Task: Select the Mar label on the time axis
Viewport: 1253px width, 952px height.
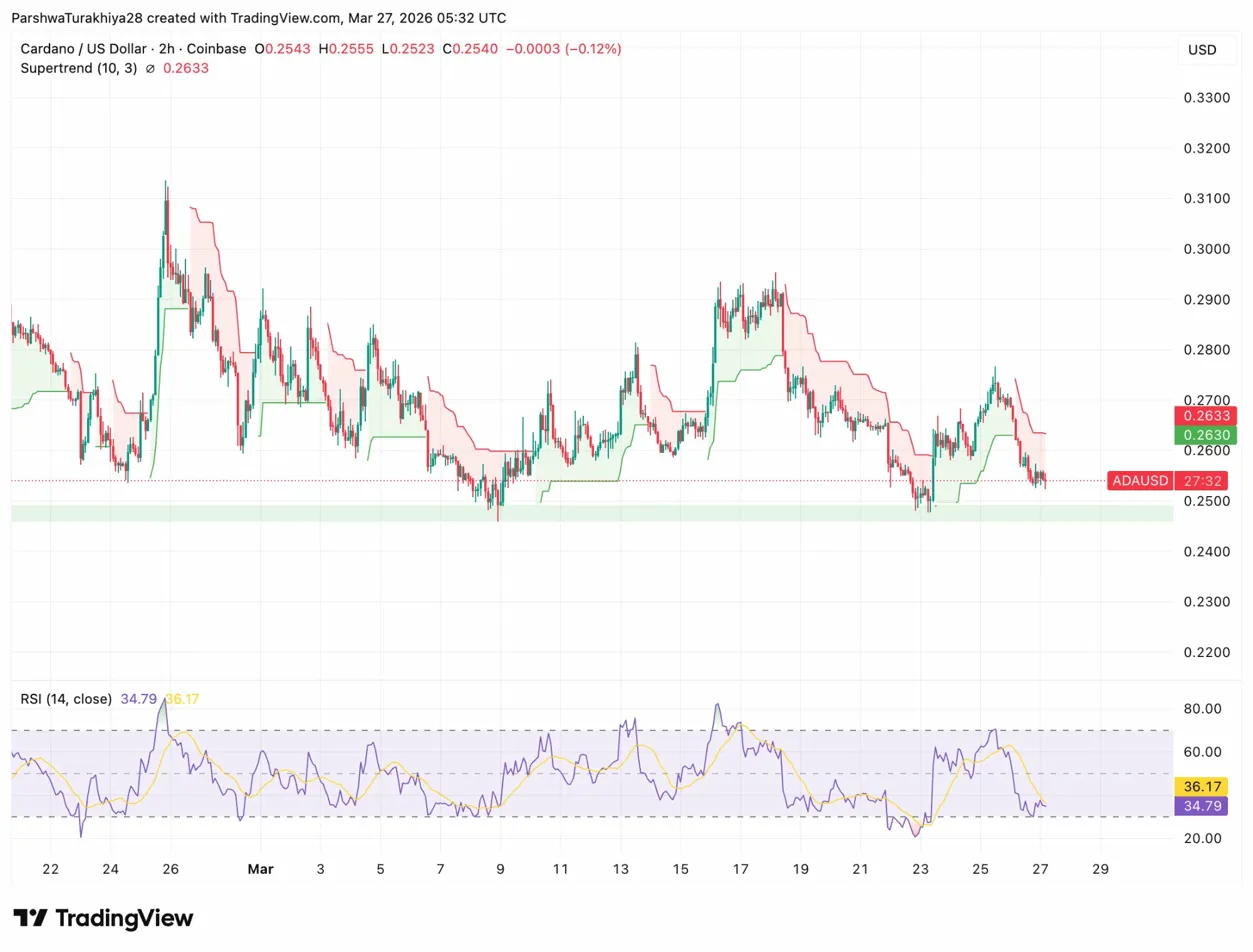Action: coord(261,869)
